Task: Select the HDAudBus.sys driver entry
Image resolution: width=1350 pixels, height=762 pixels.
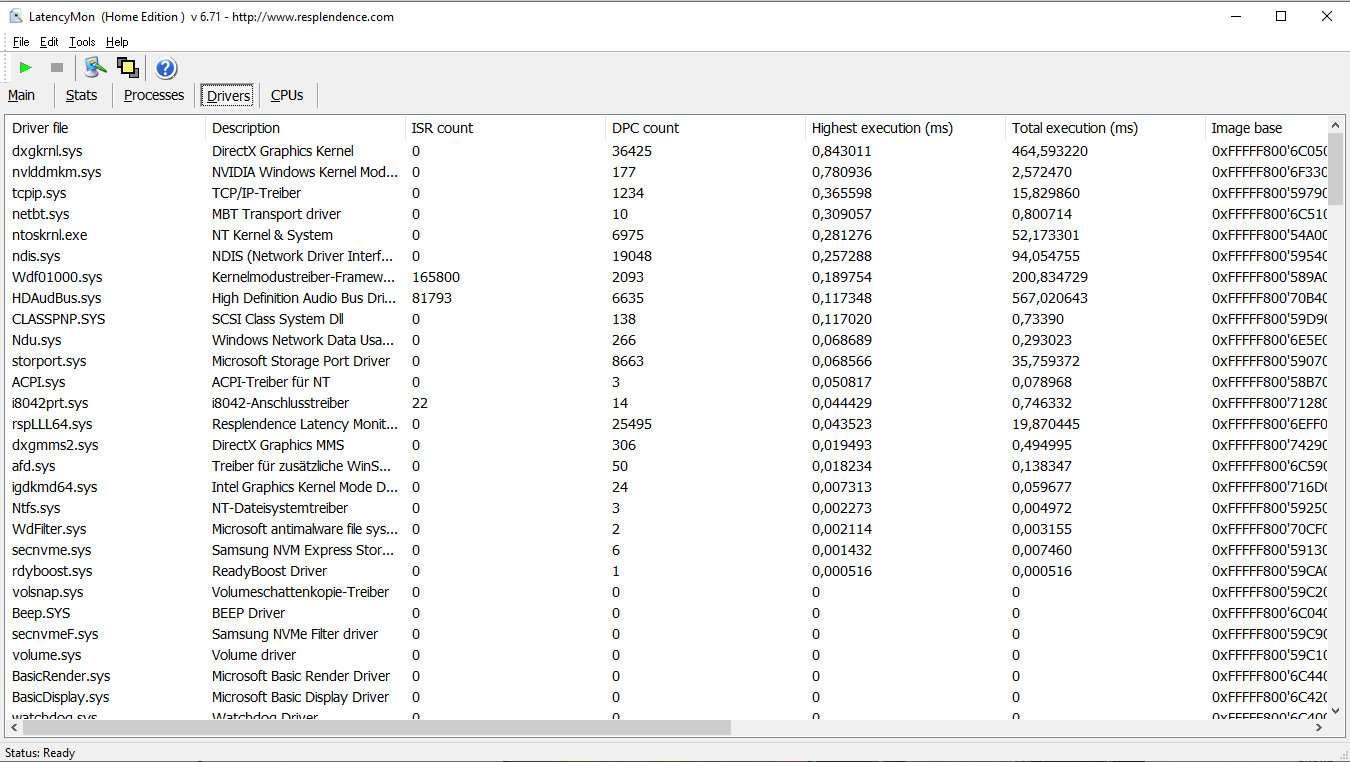Action: (56, 298)
